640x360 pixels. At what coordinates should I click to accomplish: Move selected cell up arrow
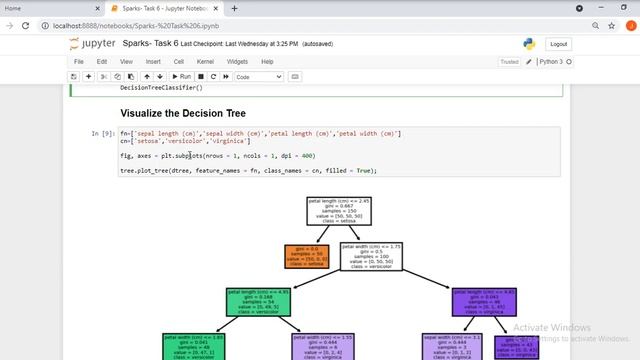click(x=147, y=77)
